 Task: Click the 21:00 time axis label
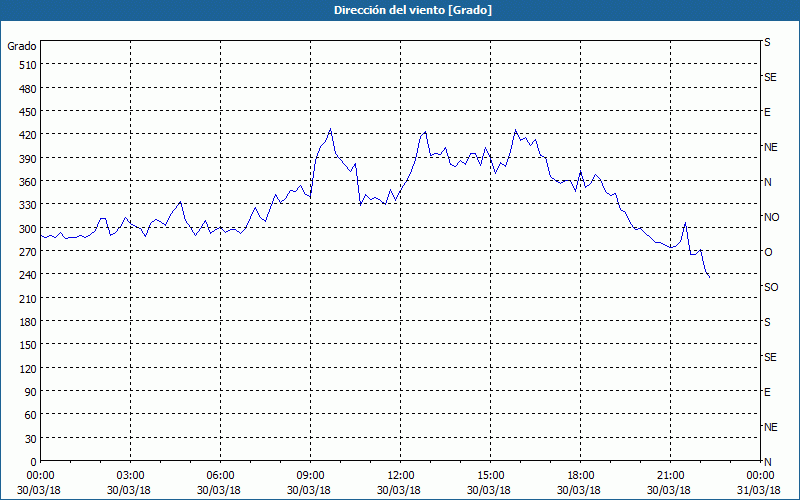(x=668, y=476)
